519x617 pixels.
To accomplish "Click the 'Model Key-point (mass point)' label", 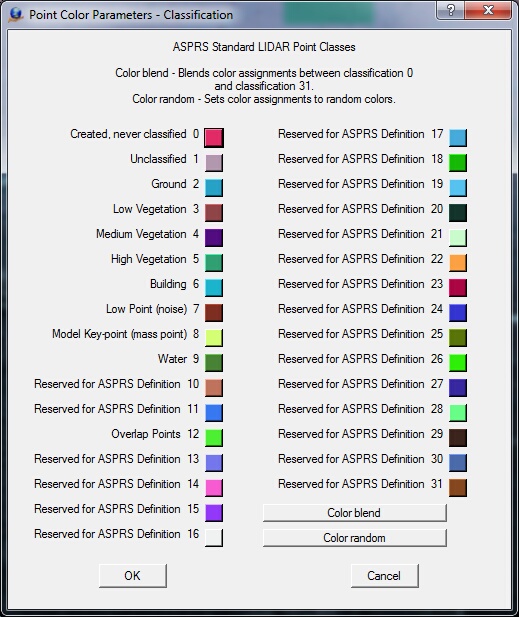I will click(120, 334).
